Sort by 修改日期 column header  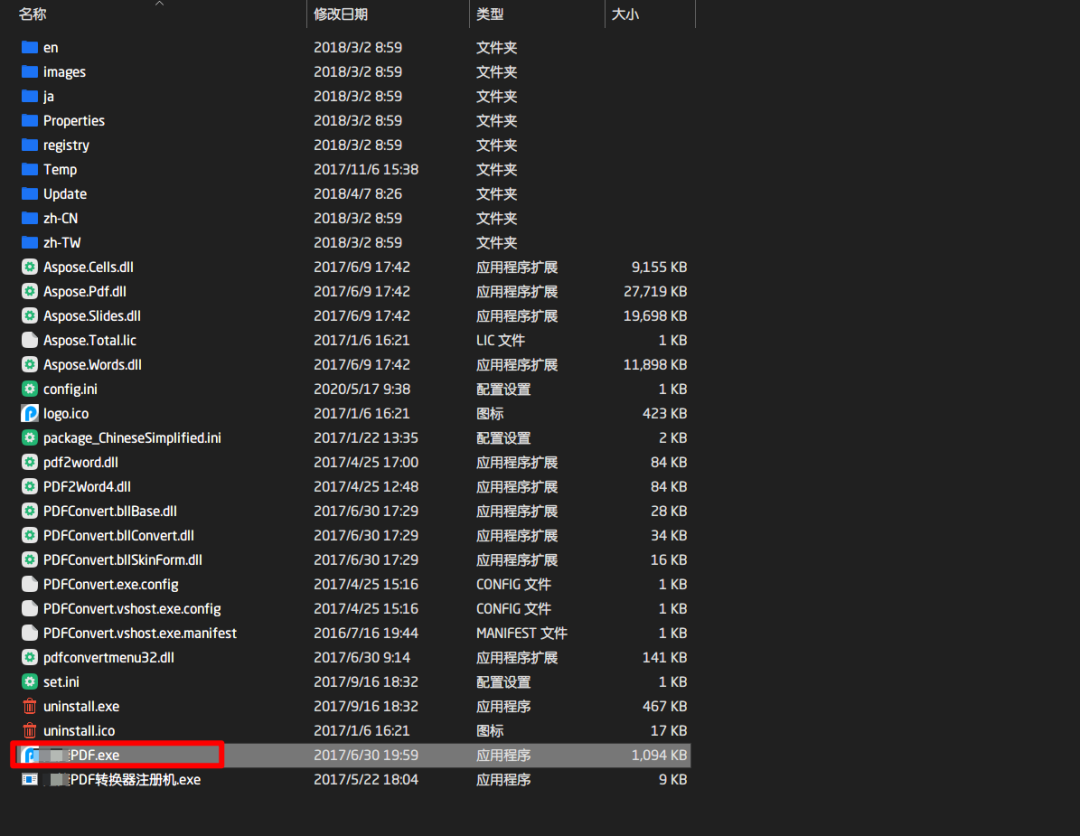click(x=340, y=14)
